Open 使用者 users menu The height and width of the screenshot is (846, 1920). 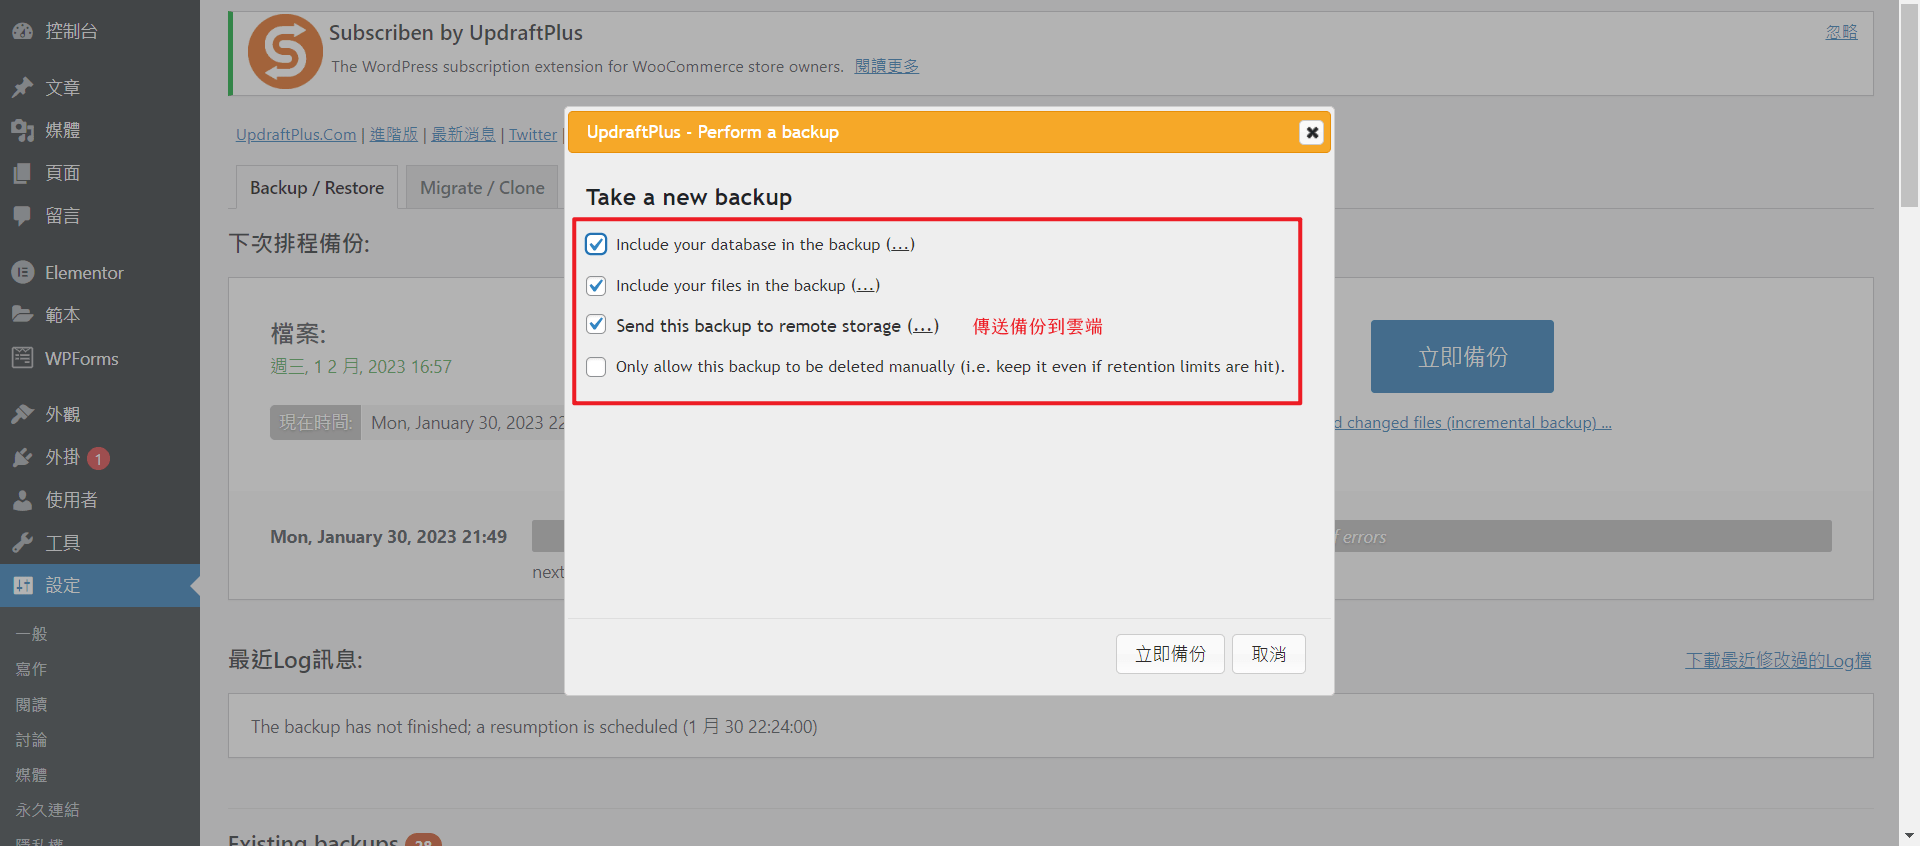point(100,500)
